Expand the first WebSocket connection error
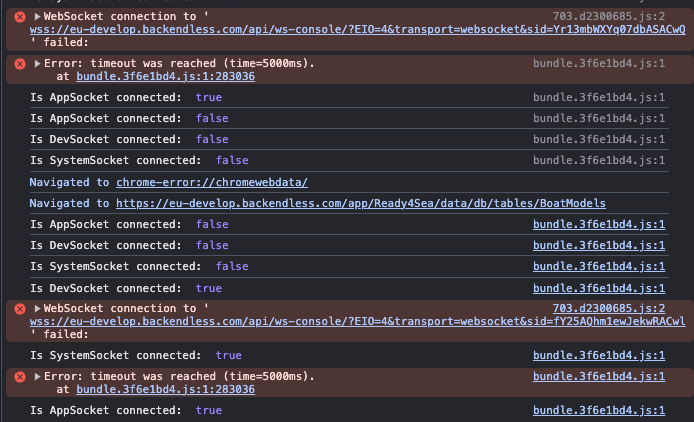The height and width of the screenshot is (422, 694). coord(38,18)
